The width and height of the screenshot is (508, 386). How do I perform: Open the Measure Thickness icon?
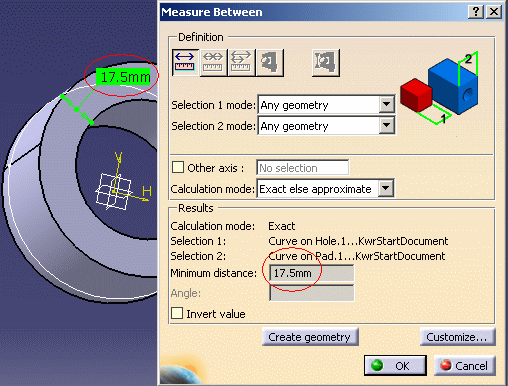[326, 62]
